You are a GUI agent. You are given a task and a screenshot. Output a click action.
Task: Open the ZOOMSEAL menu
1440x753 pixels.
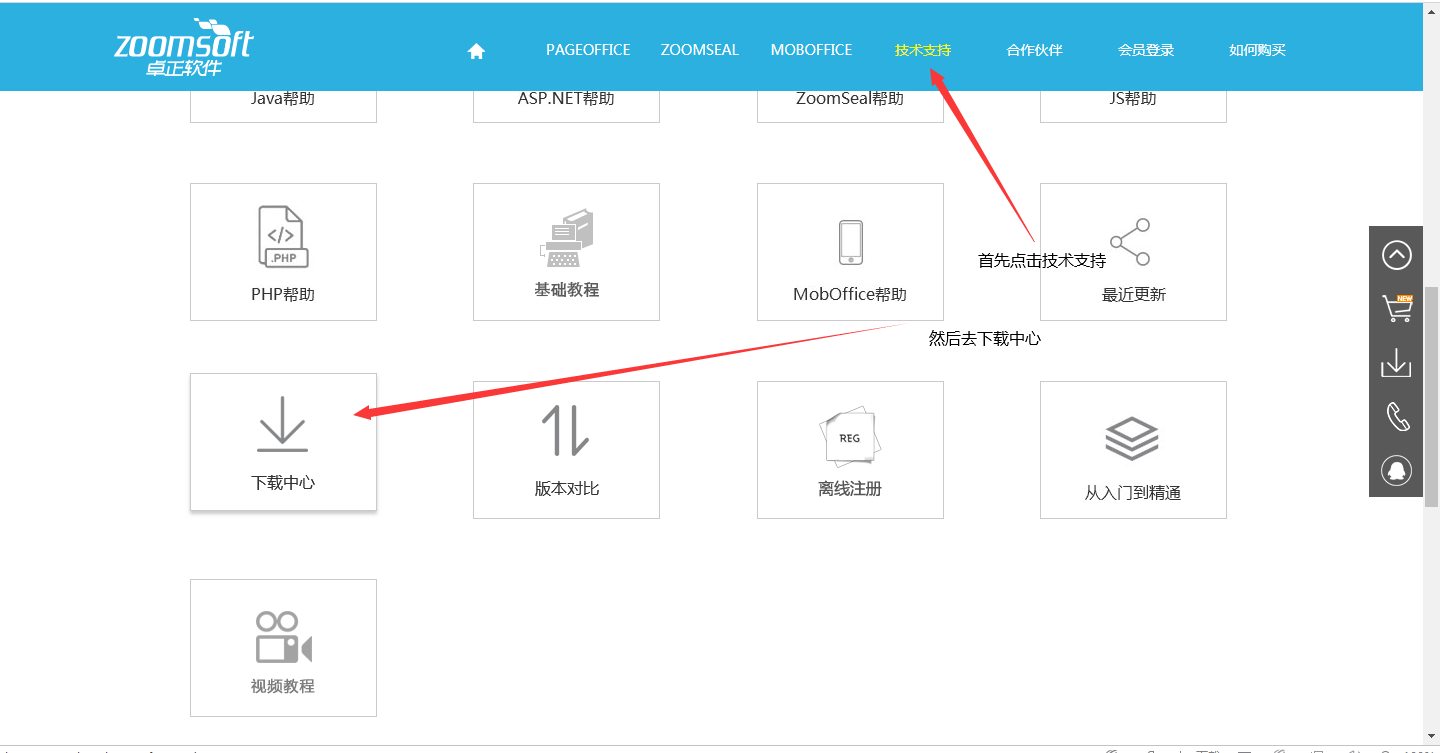(700, 50)
